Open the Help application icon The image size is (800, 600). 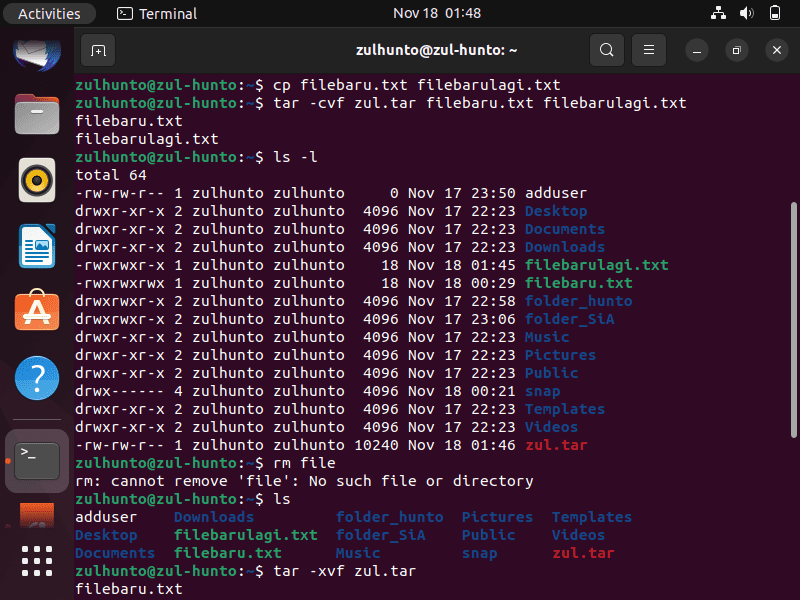click(x=37, y=378)
